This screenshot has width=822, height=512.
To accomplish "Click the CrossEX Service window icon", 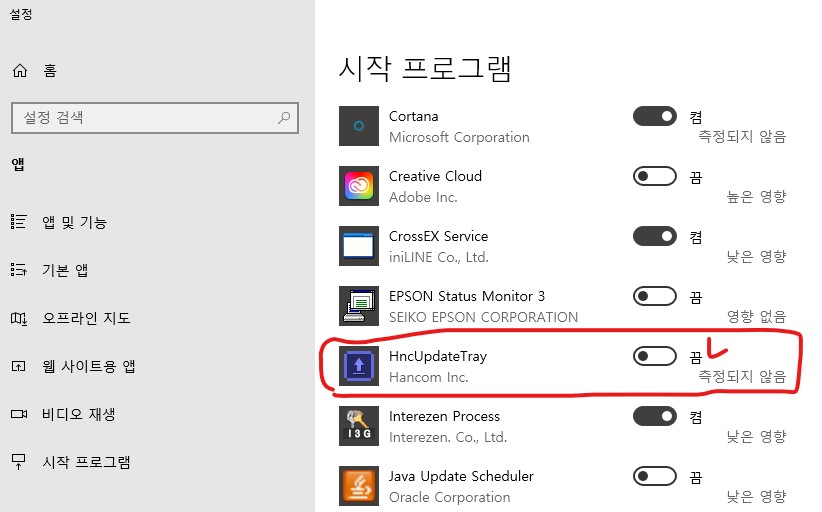I will 359,246.
